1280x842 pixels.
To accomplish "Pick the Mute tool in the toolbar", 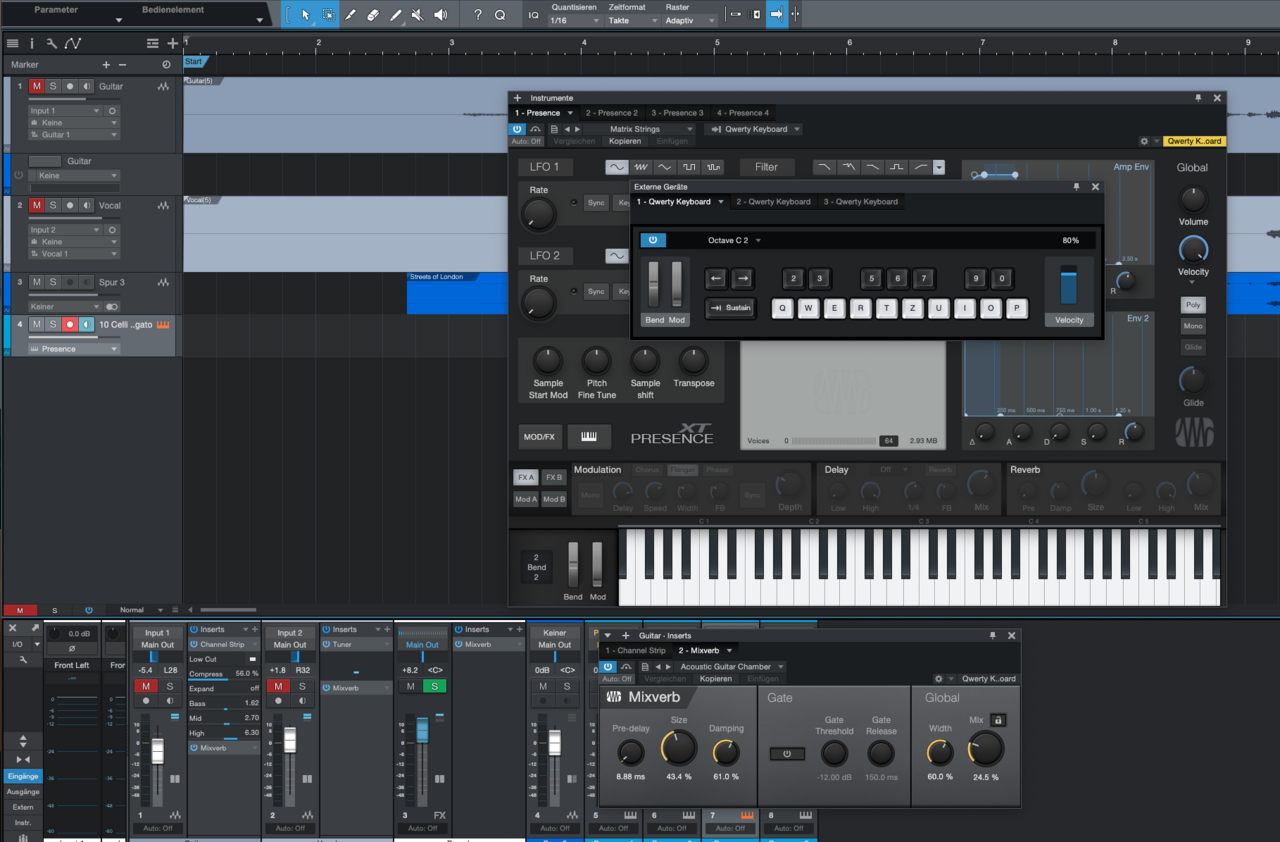I will point(417,15).
